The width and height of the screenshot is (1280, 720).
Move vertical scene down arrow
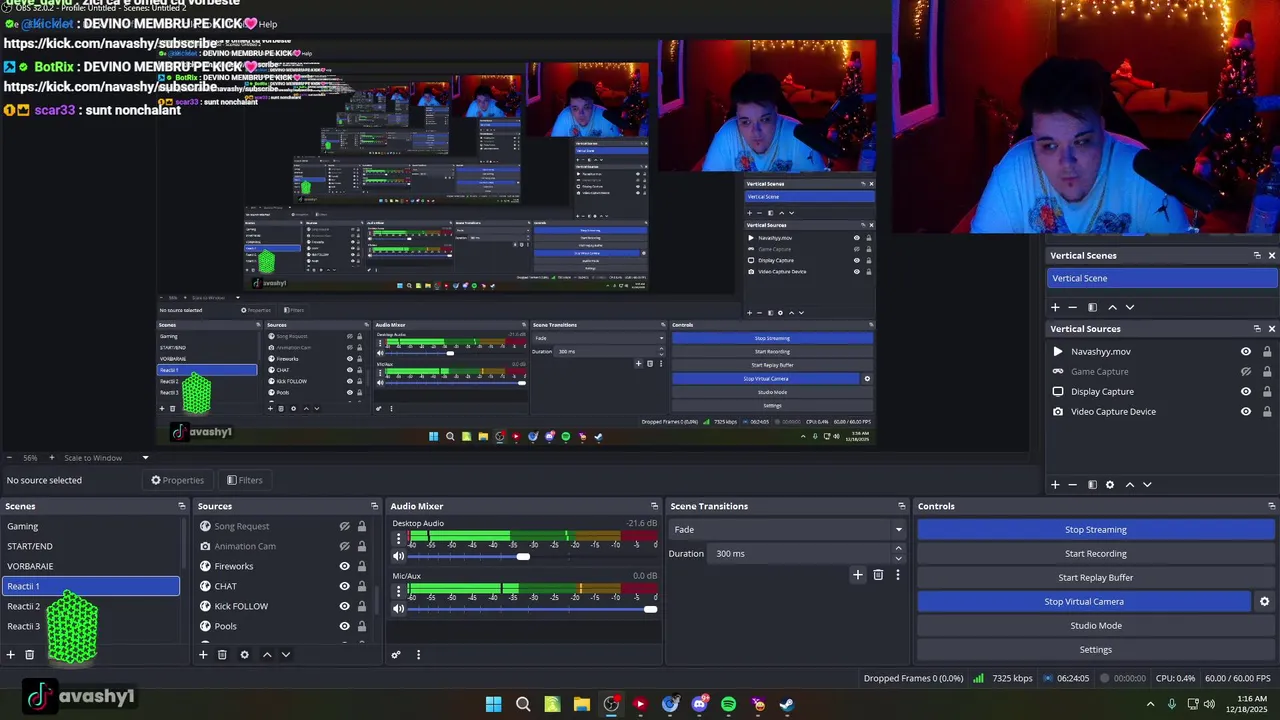point(1130,307)
